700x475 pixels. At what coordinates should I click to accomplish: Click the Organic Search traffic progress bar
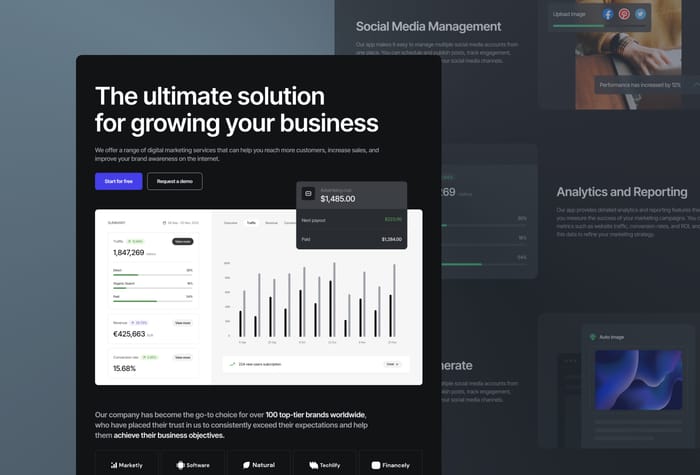coord(153,288)
